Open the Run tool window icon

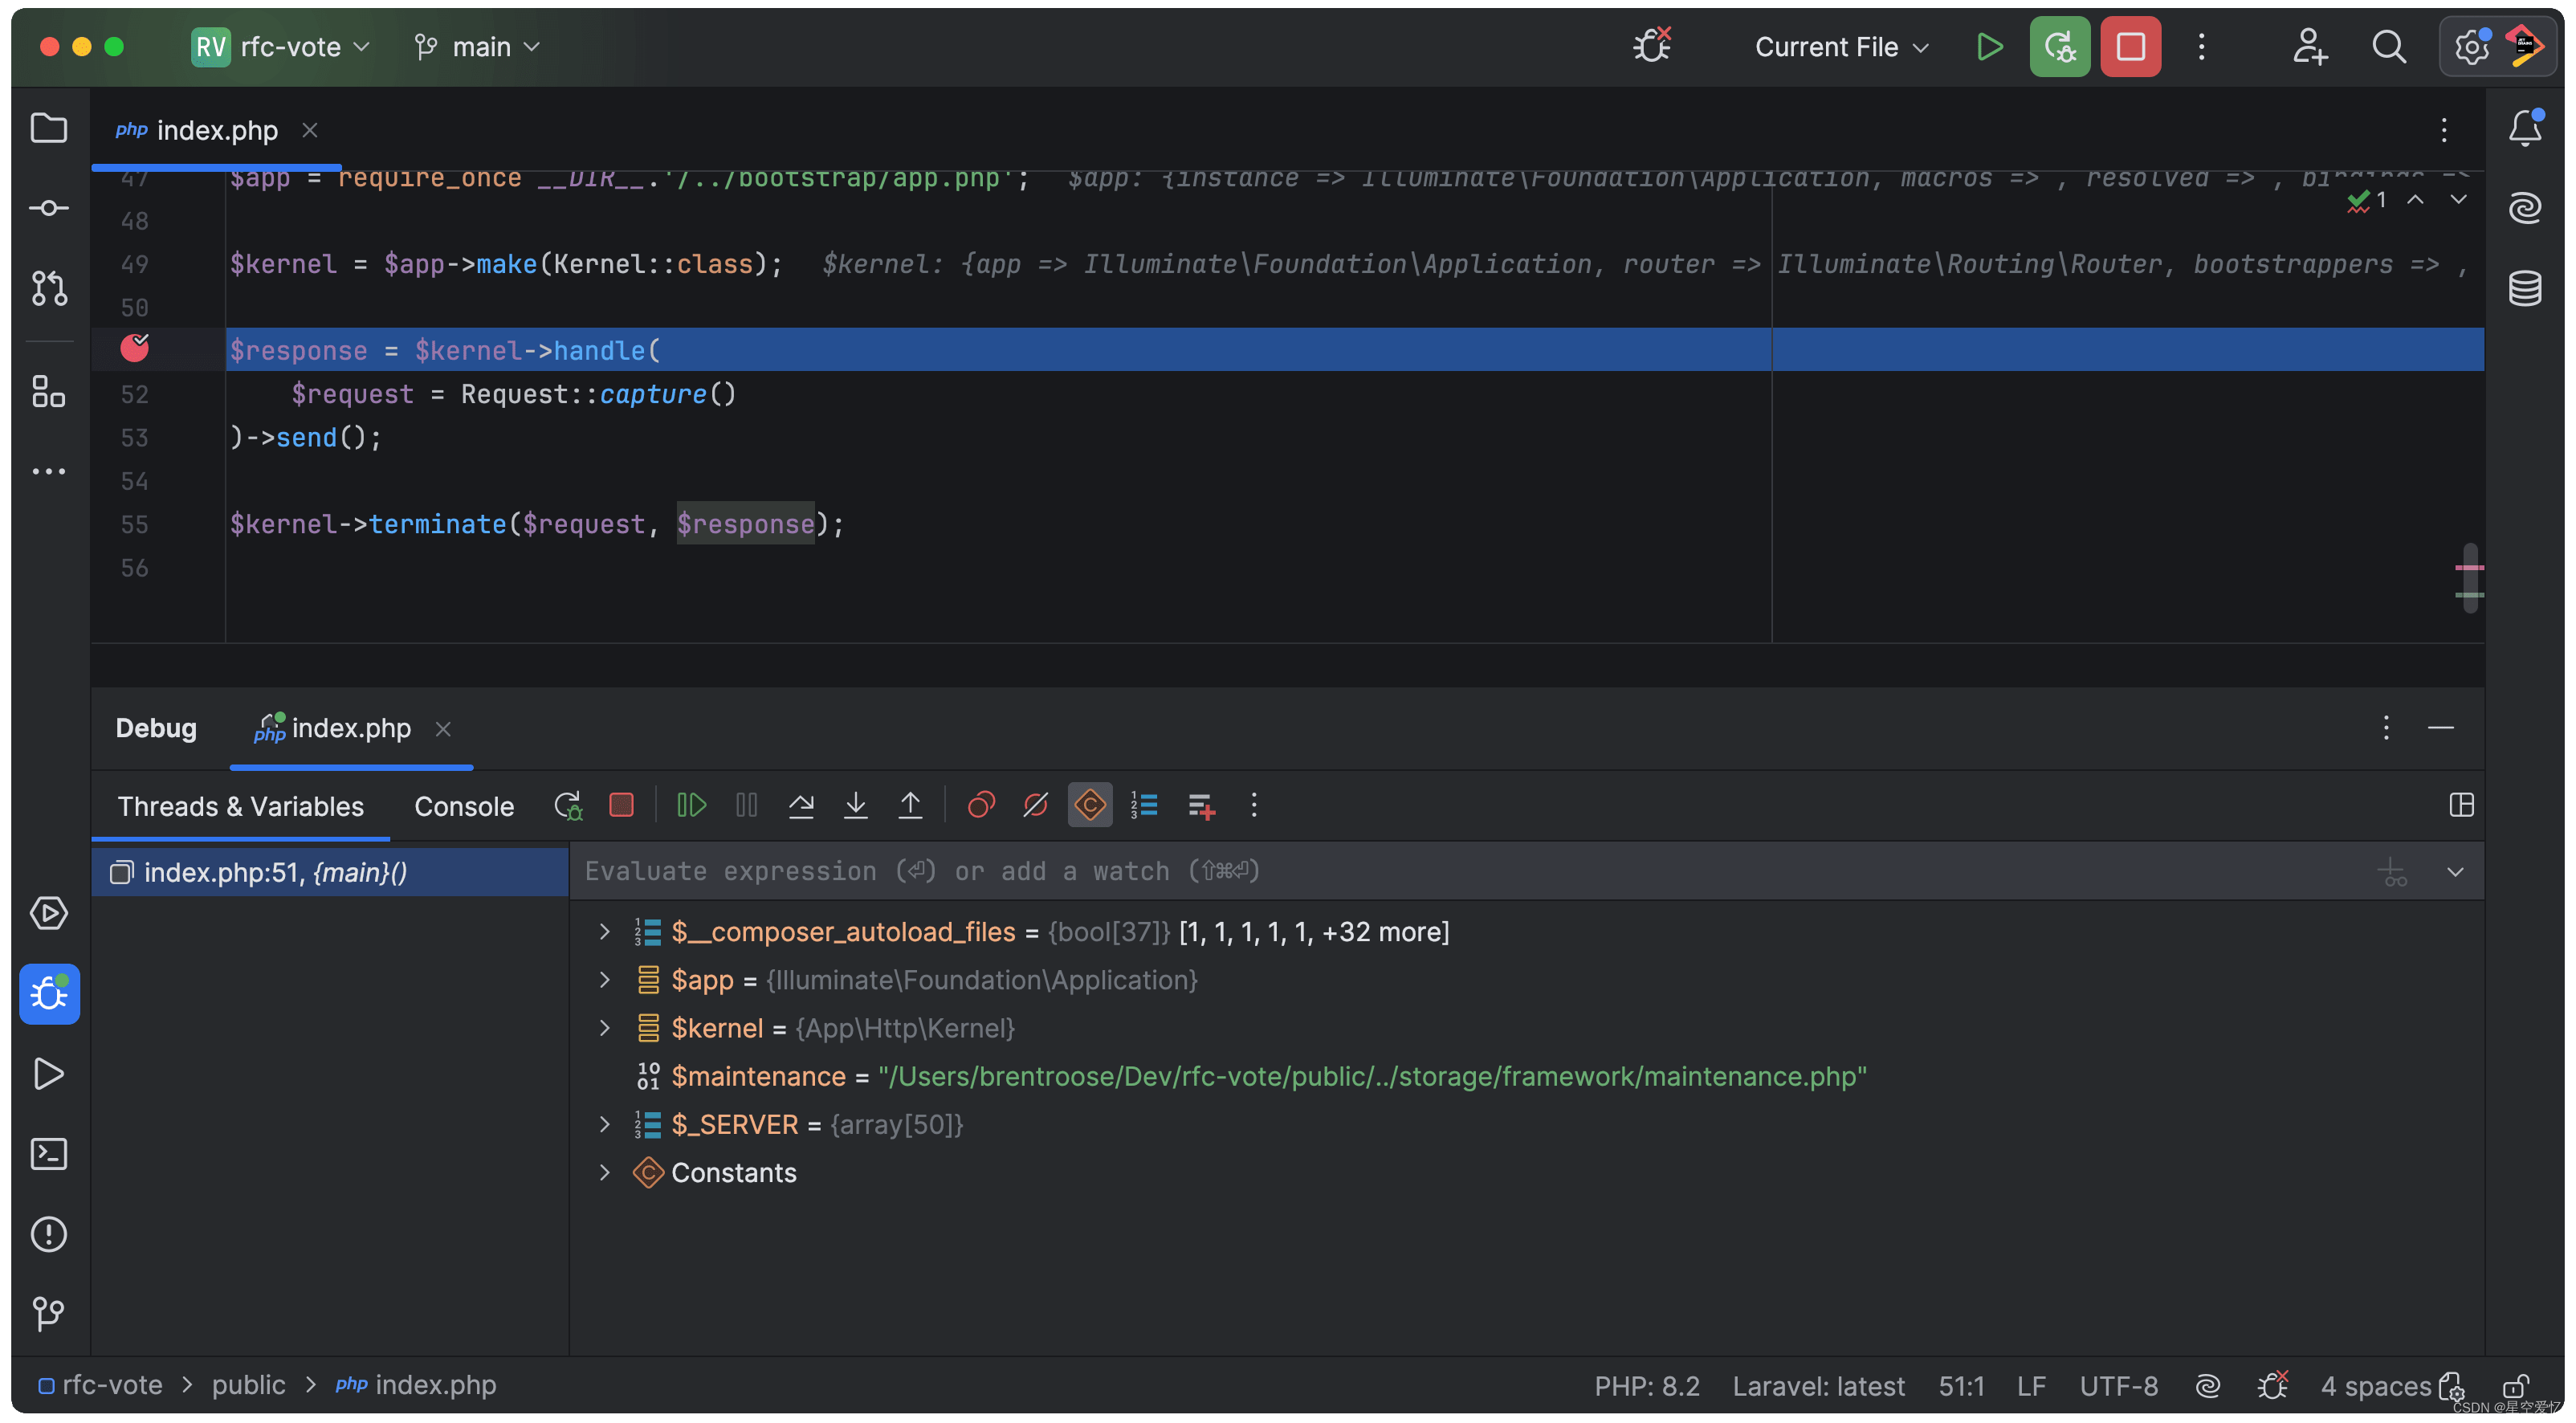click(48, 1074)
